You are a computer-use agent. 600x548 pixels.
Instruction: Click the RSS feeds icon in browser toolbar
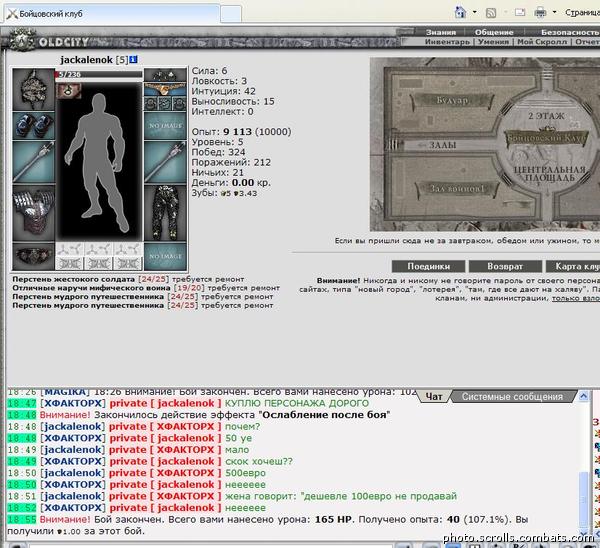pos(491,13)
